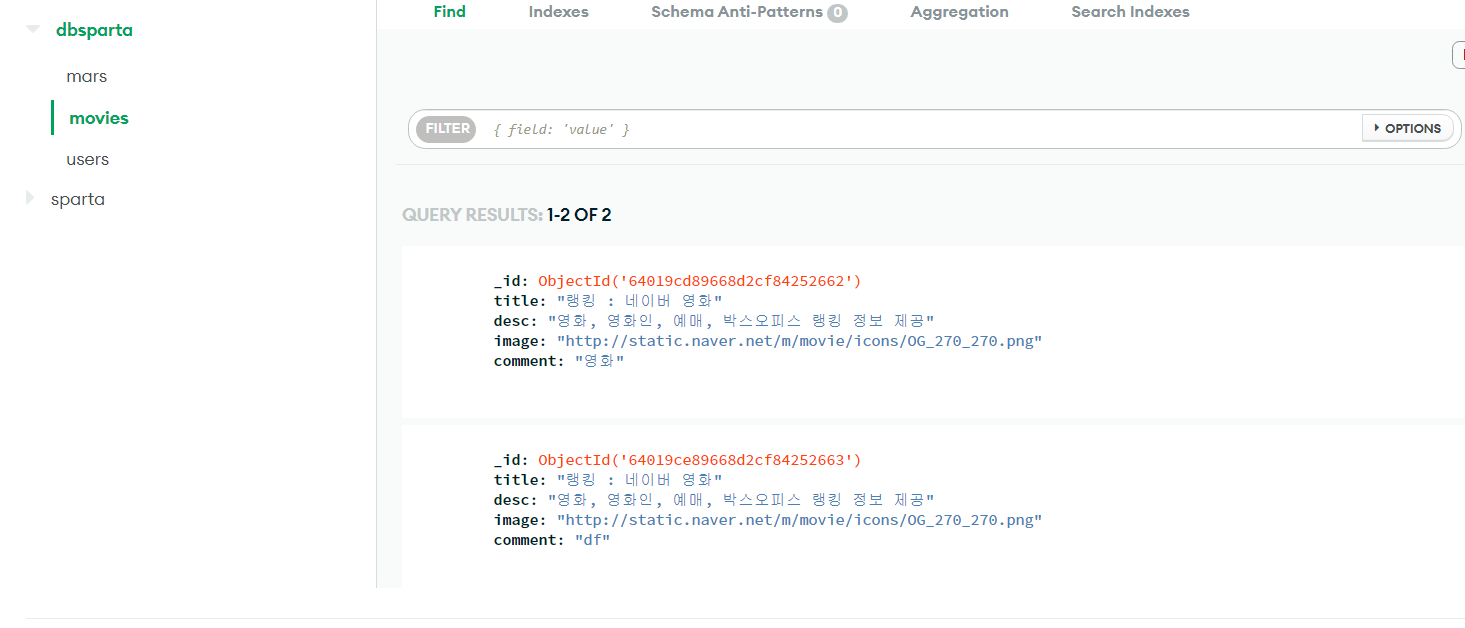1465x628 pixels.
Task: Select ObjectId ending in 2662
Action: tap(699, 281)
